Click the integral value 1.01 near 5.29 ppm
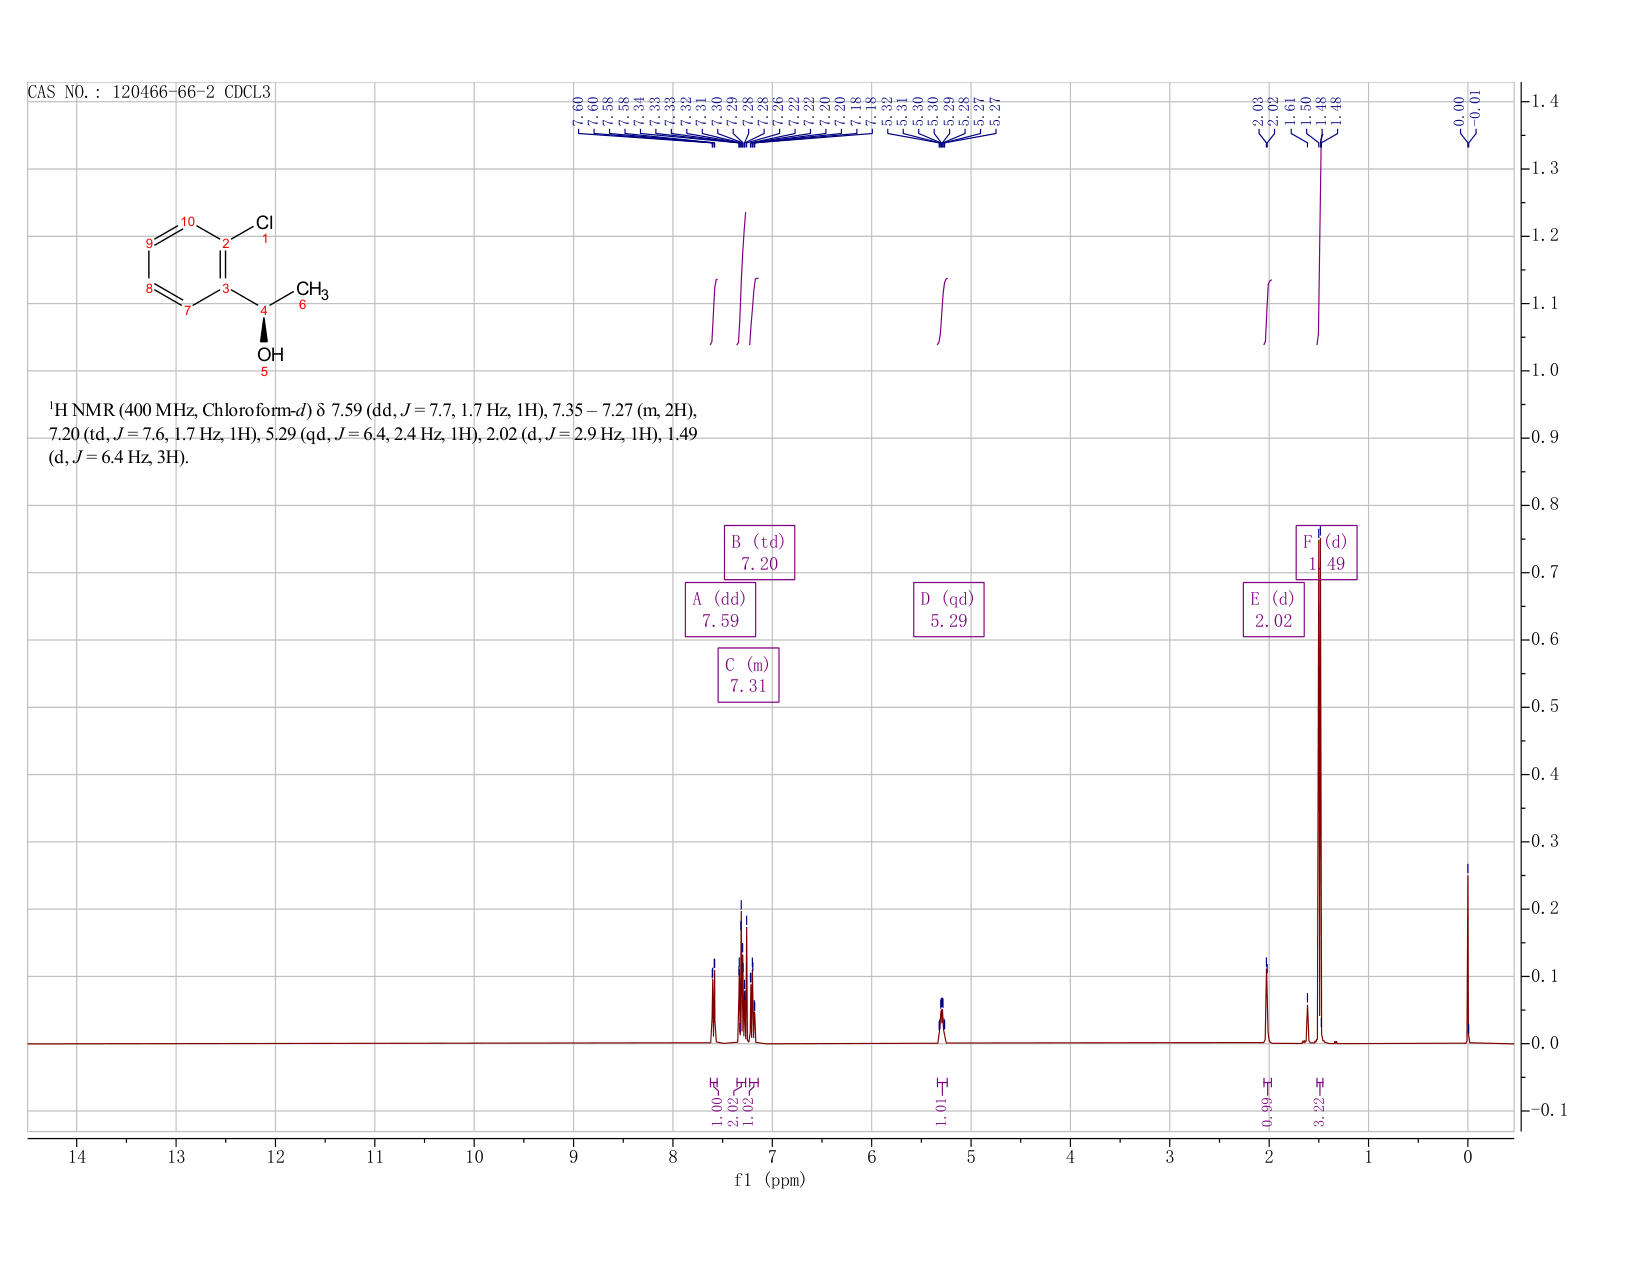The image size is (1650, 1275). point(941,1111)
